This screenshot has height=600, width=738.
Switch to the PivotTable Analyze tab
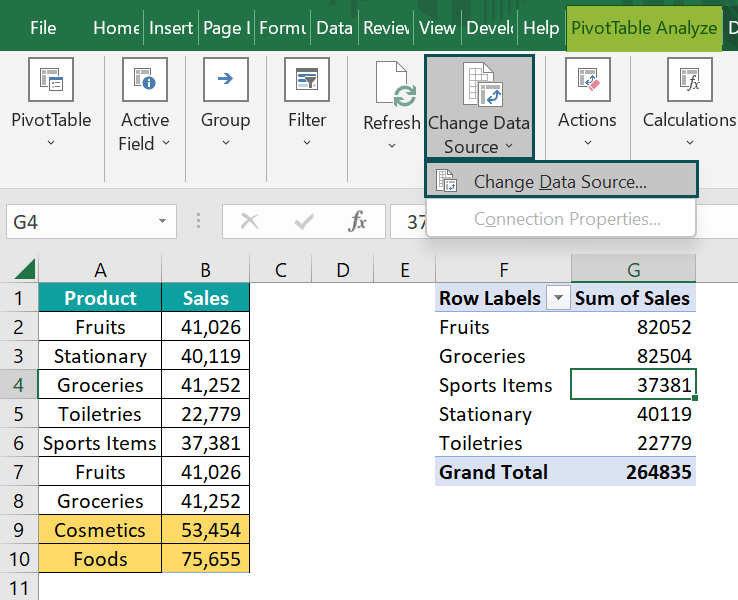(644, 28)
